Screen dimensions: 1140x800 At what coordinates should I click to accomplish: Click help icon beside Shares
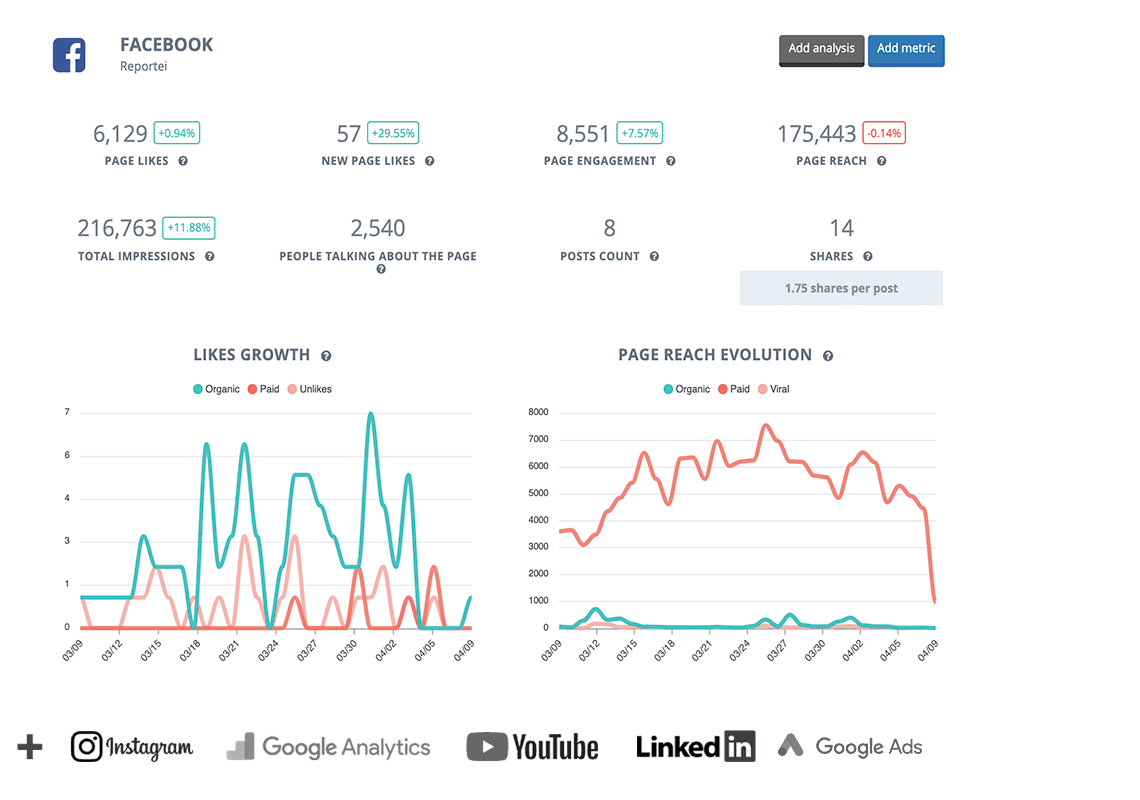(x=867, y=257)
